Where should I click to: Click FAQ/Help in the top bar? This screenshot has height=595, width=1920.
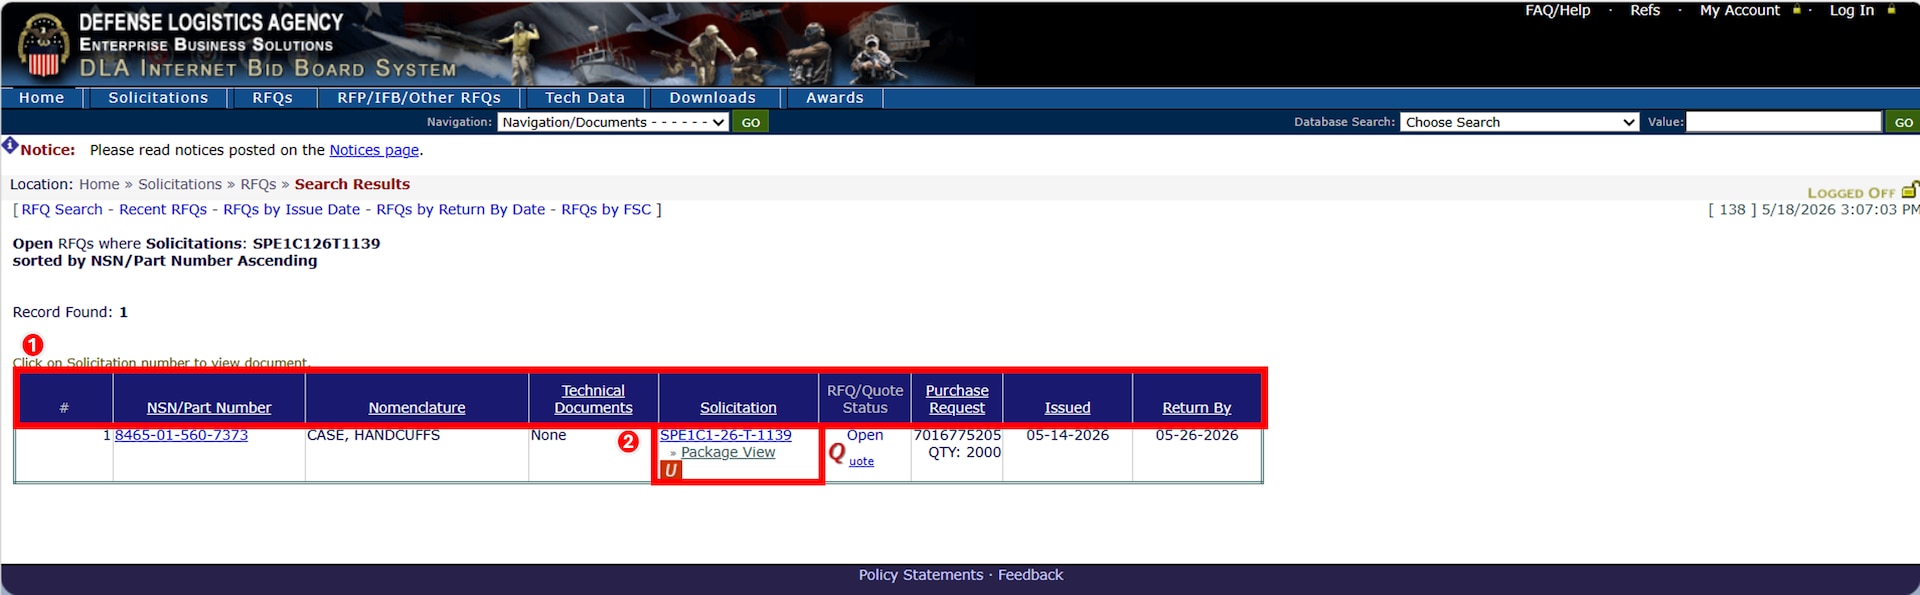point(1557,10)
